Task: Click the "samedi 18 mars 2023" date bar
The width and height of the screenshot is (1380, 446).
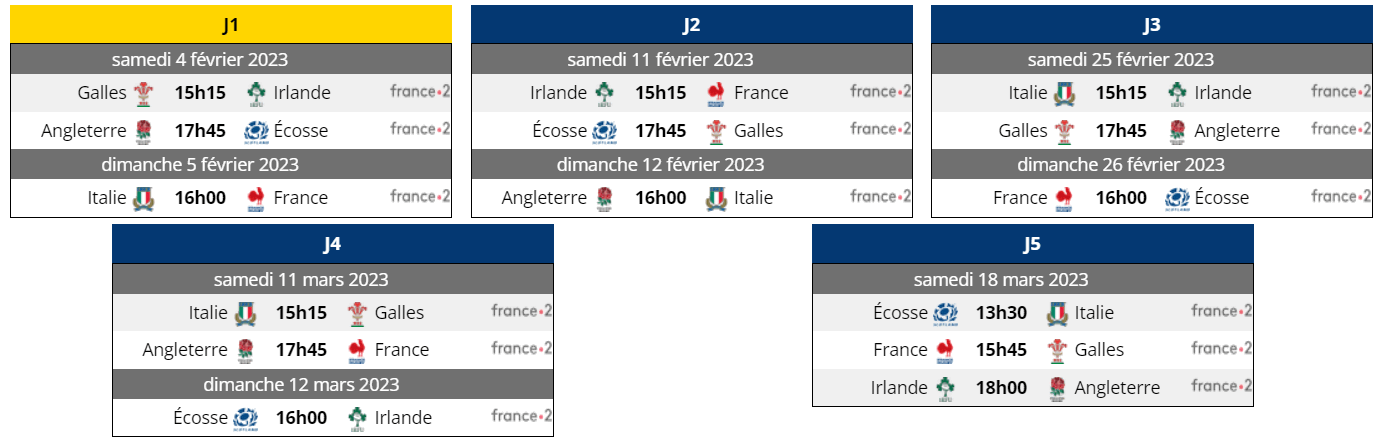Action: [x=1033, y=280]
